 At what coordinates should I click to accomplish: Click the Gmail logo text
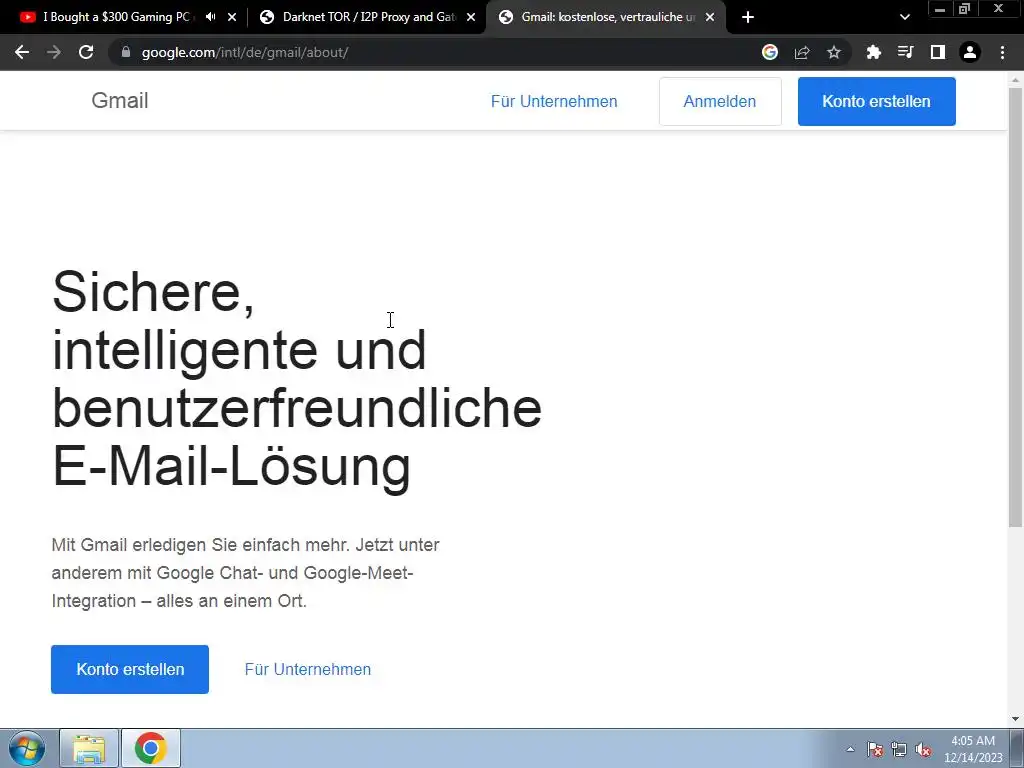(x=120, y=101)
